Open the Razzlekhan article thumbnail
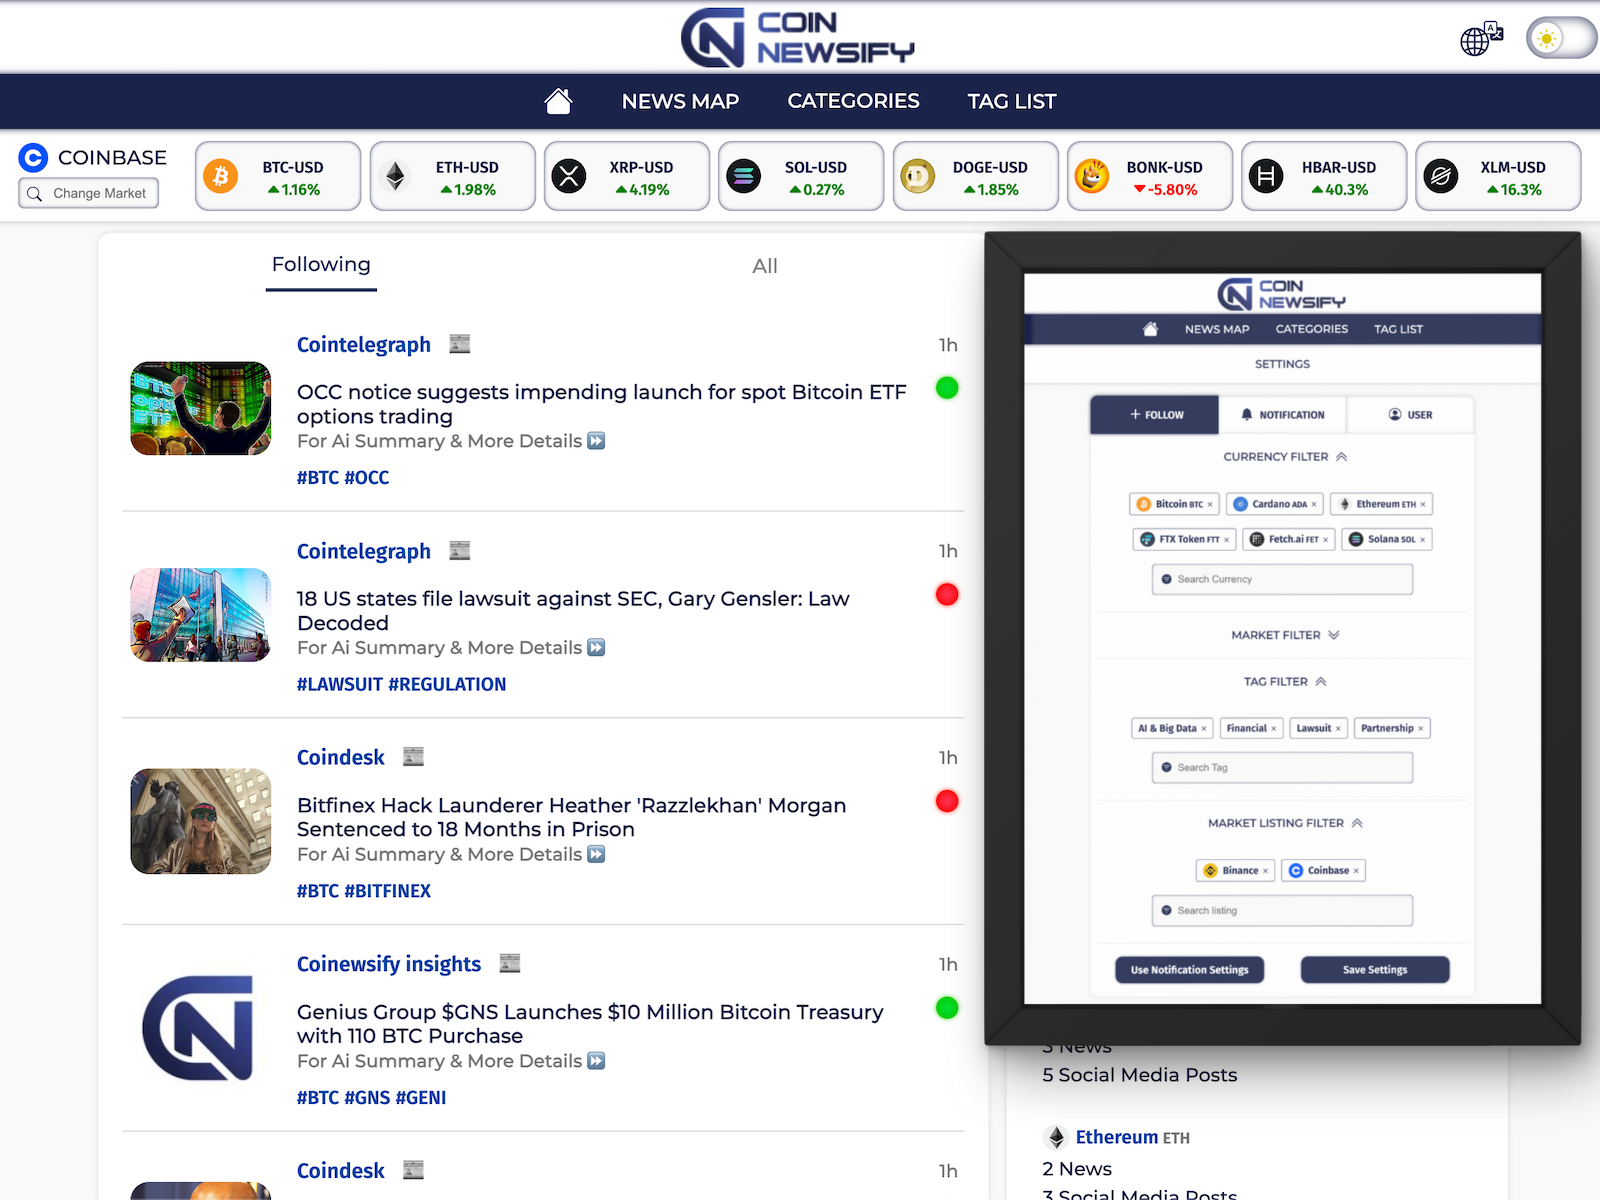The image size is (1600, 1200). click(201, 821)
